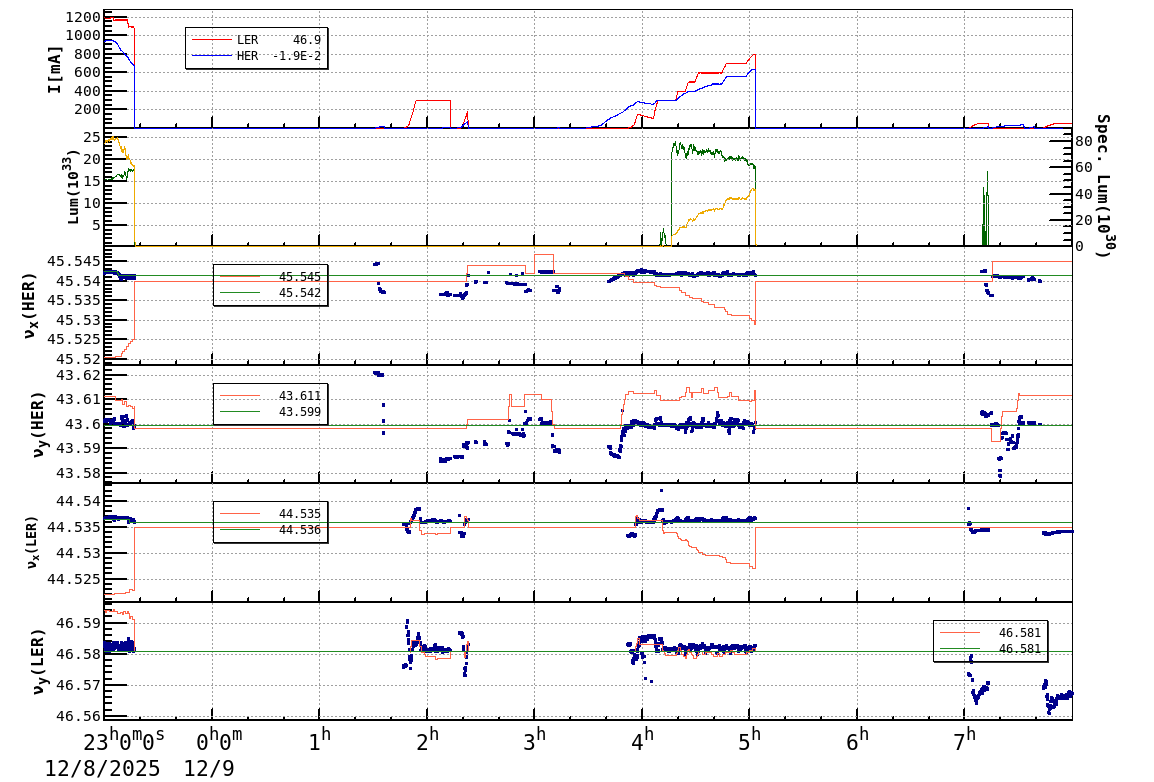Click the 12/9 date label
The height and width of the screenshot is (782, 1154).
tap(209, 767)
